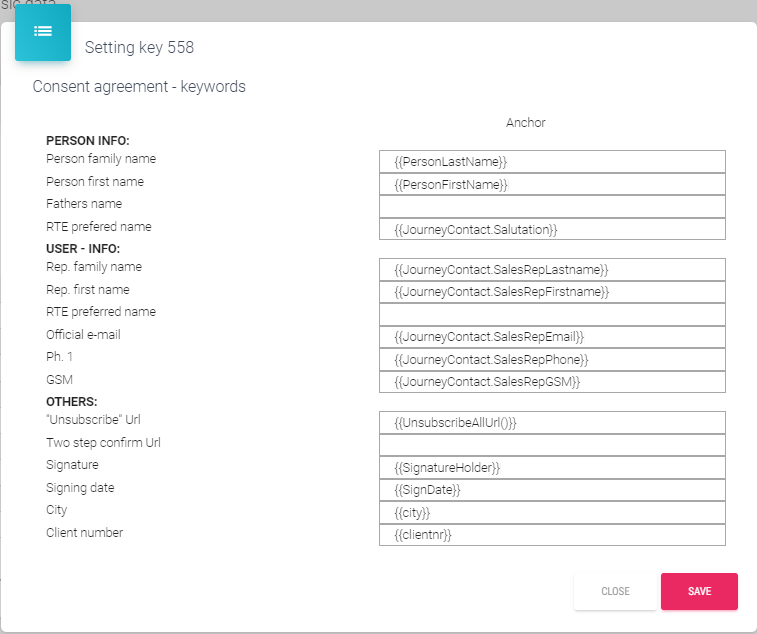
Task: Click the Signature anchor field
Action: pyautogui.click(x=552, y=467)
